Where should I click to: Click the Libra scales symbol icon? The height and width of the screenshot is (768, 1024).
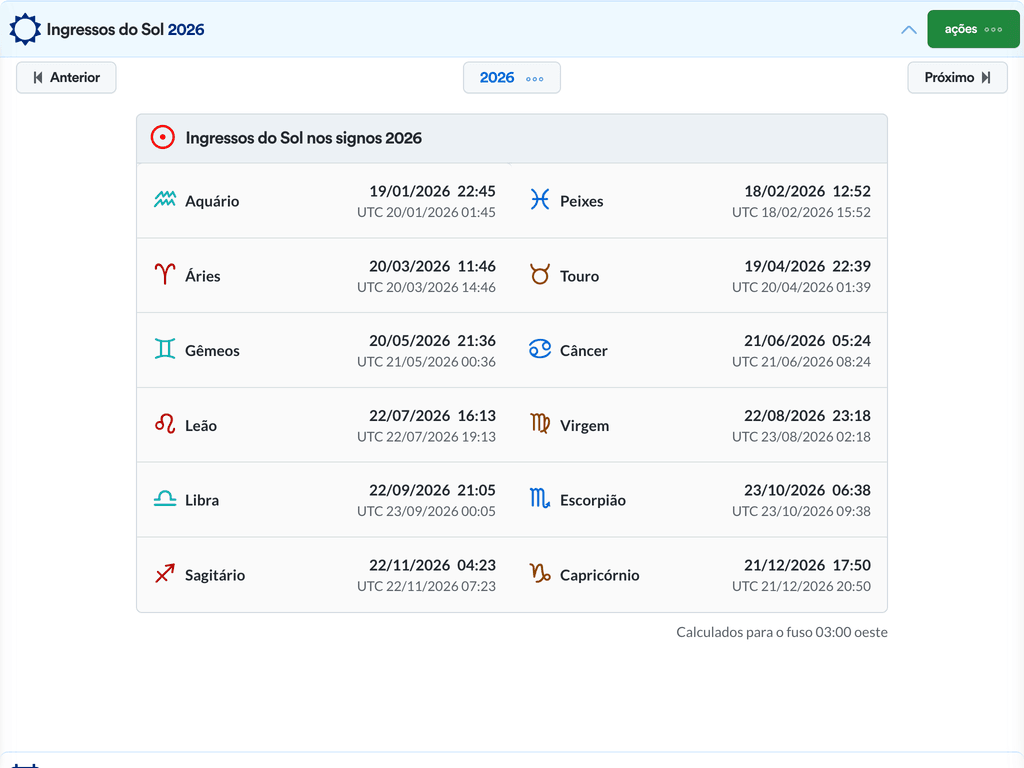(x=165, y=500)
